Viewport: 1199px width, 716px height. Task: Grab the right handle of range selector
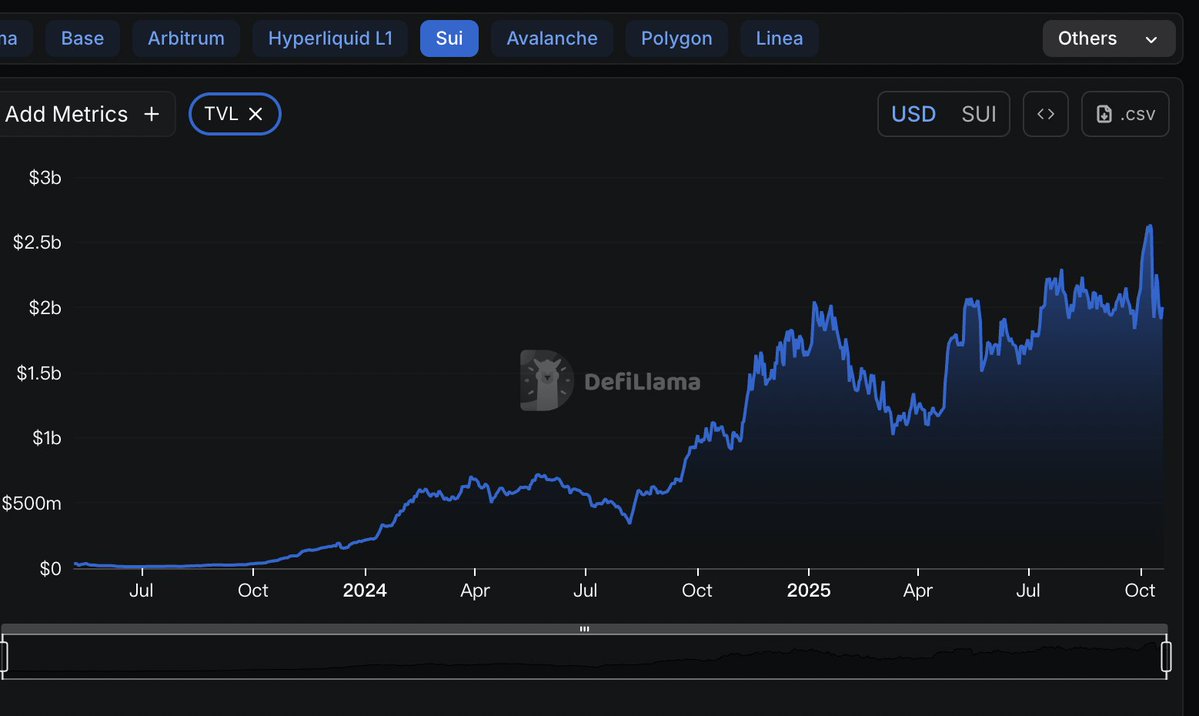pyautogui.click(x=1166, y=657)
